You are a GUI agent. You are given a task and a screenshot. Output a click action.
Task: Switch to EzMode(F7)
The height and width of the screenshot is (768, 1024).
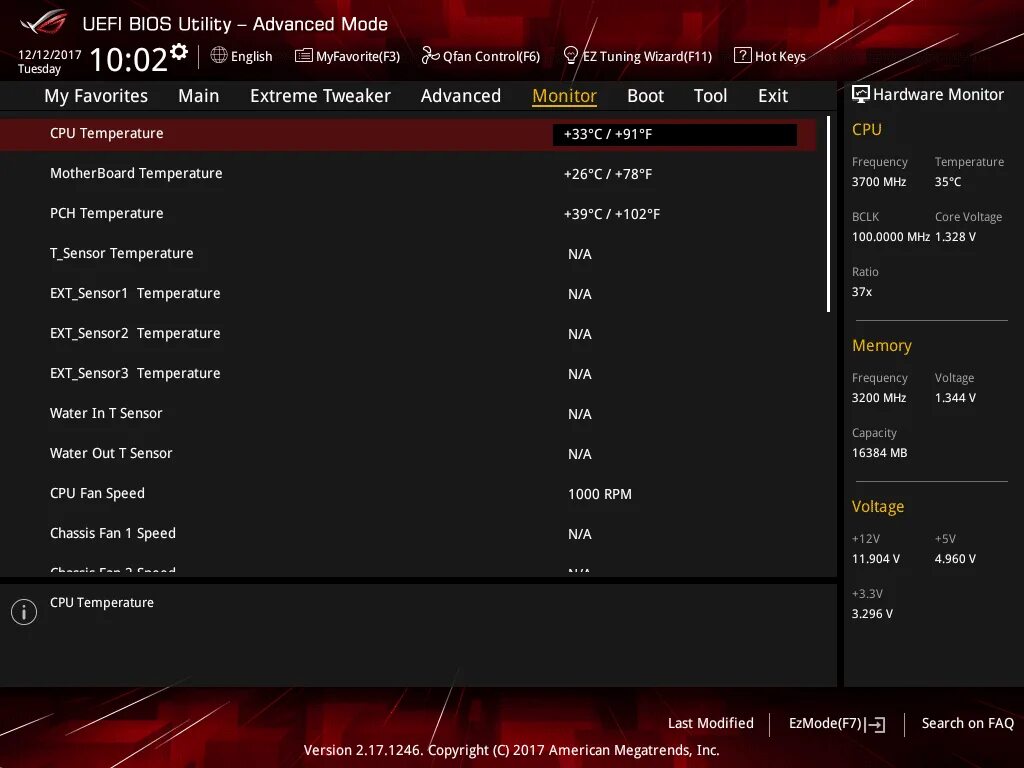click(835, 723)
